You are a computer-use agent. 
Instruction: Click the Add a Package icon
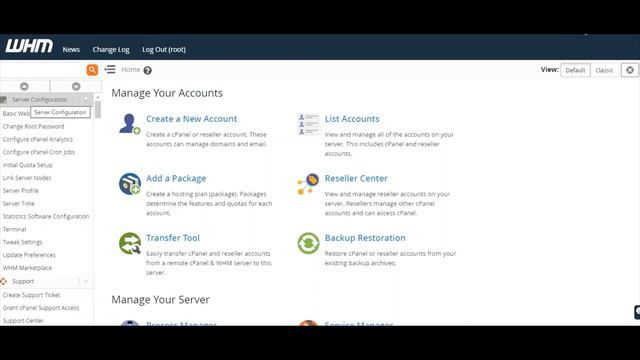[x=130, y=184]
